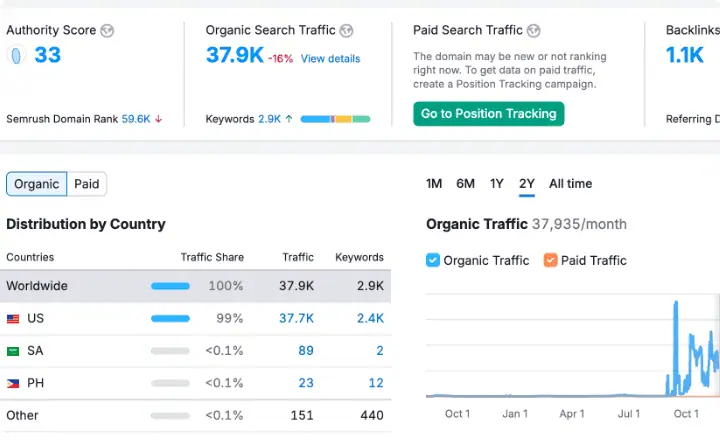This screenshot has height=440, width=720.
Task: Toggle the Paid Traffic checkbox
Action: [551, 260]
